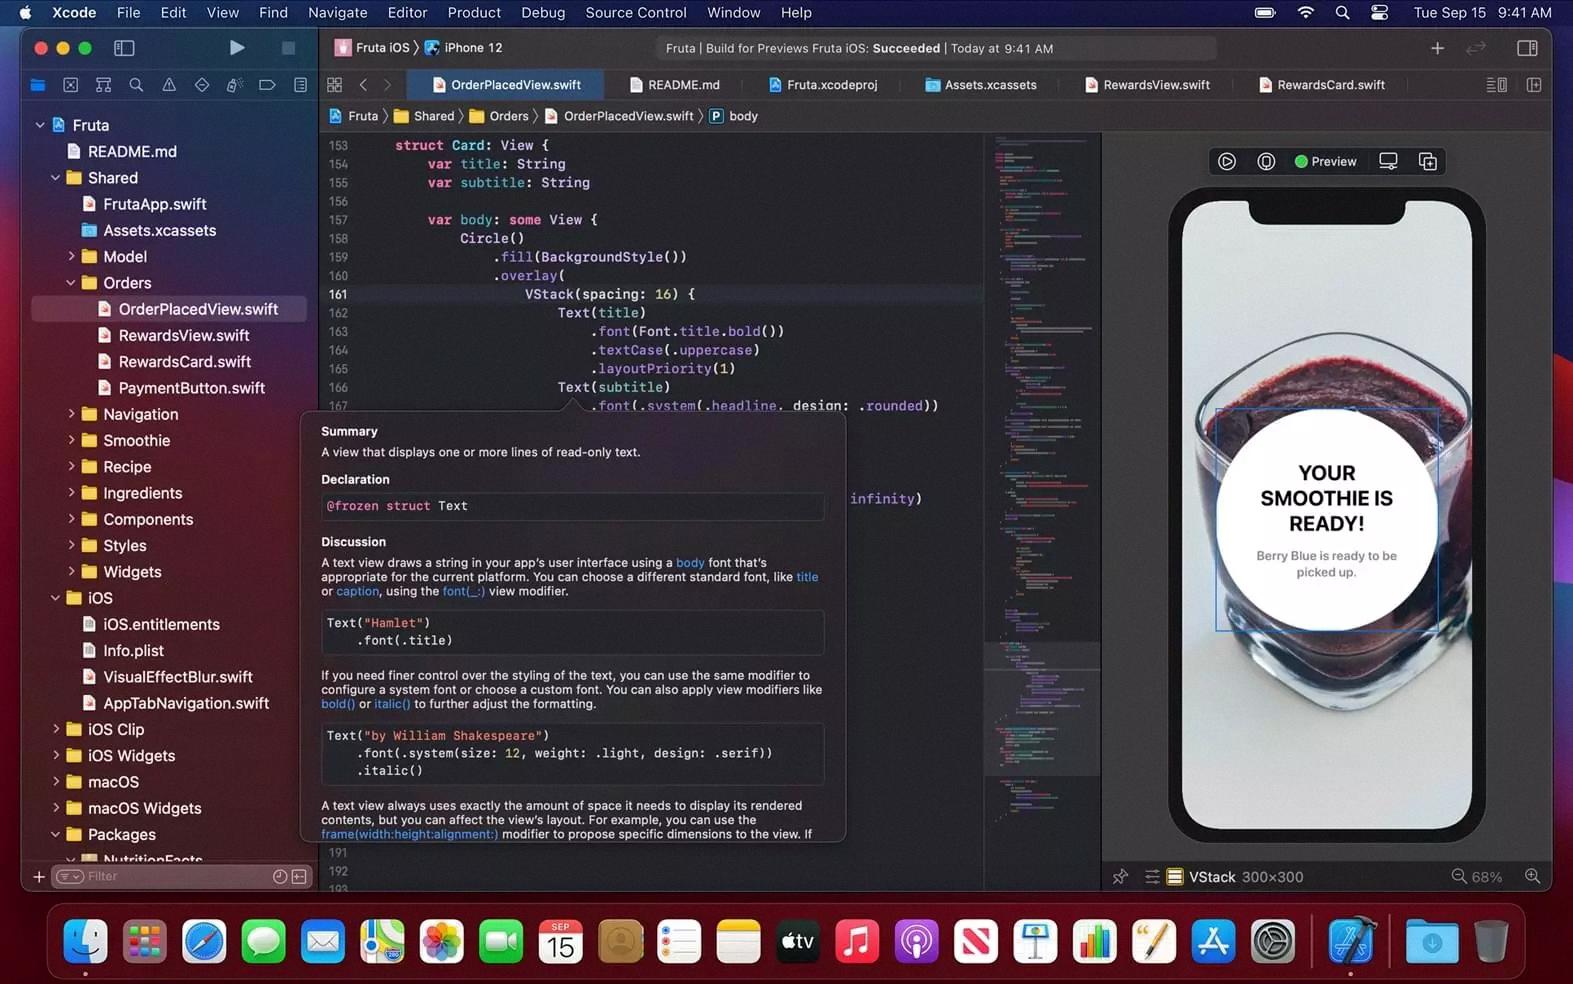Duplicate the preview icon
Viewport: 1573px width, 984px height.
(x=1428, y=161)
